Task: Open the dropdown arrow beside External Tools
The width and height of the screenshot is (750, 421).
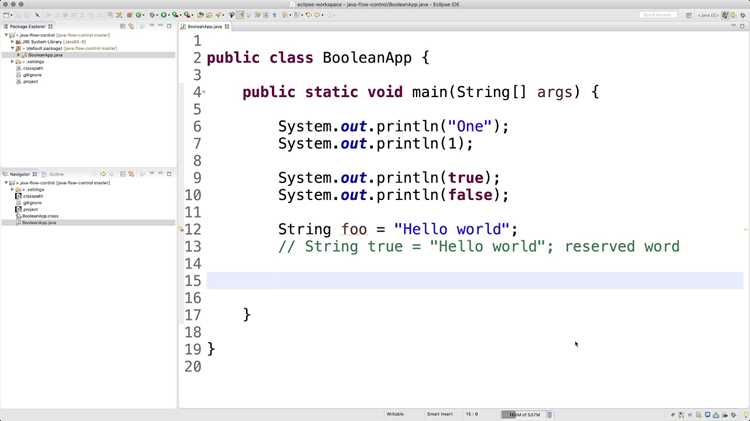Action: click(x=192, y=15)
